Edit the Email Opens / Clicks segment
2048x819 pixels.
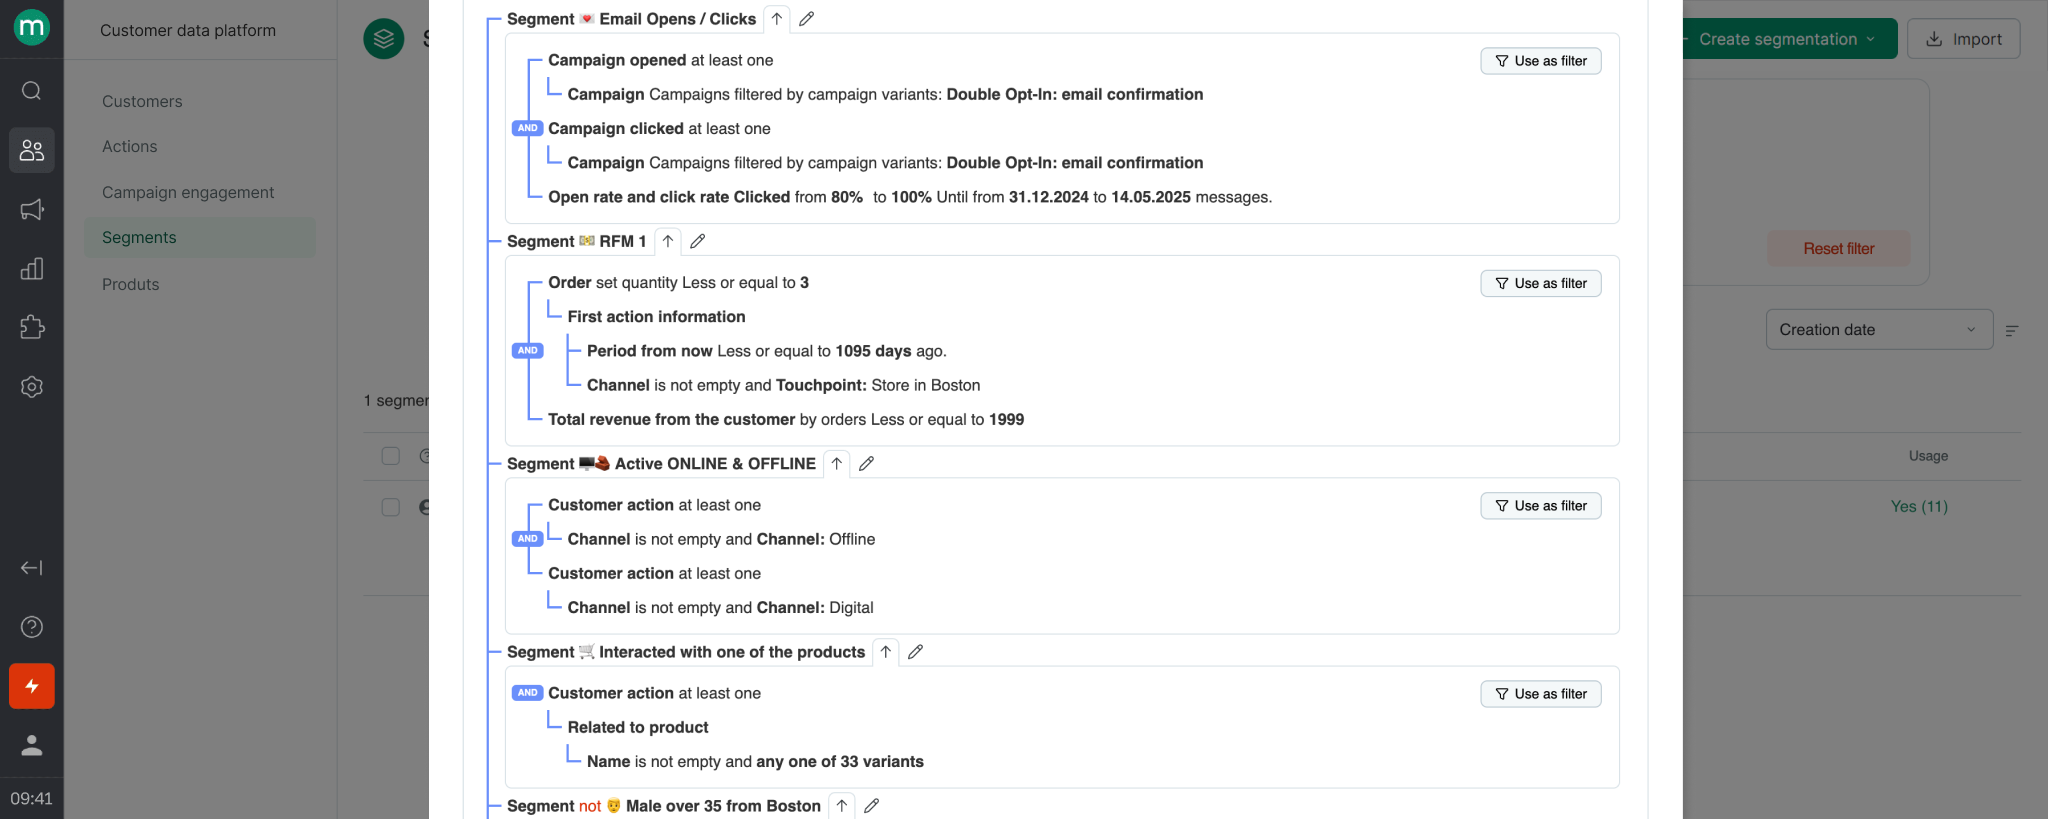click(806, 19)
